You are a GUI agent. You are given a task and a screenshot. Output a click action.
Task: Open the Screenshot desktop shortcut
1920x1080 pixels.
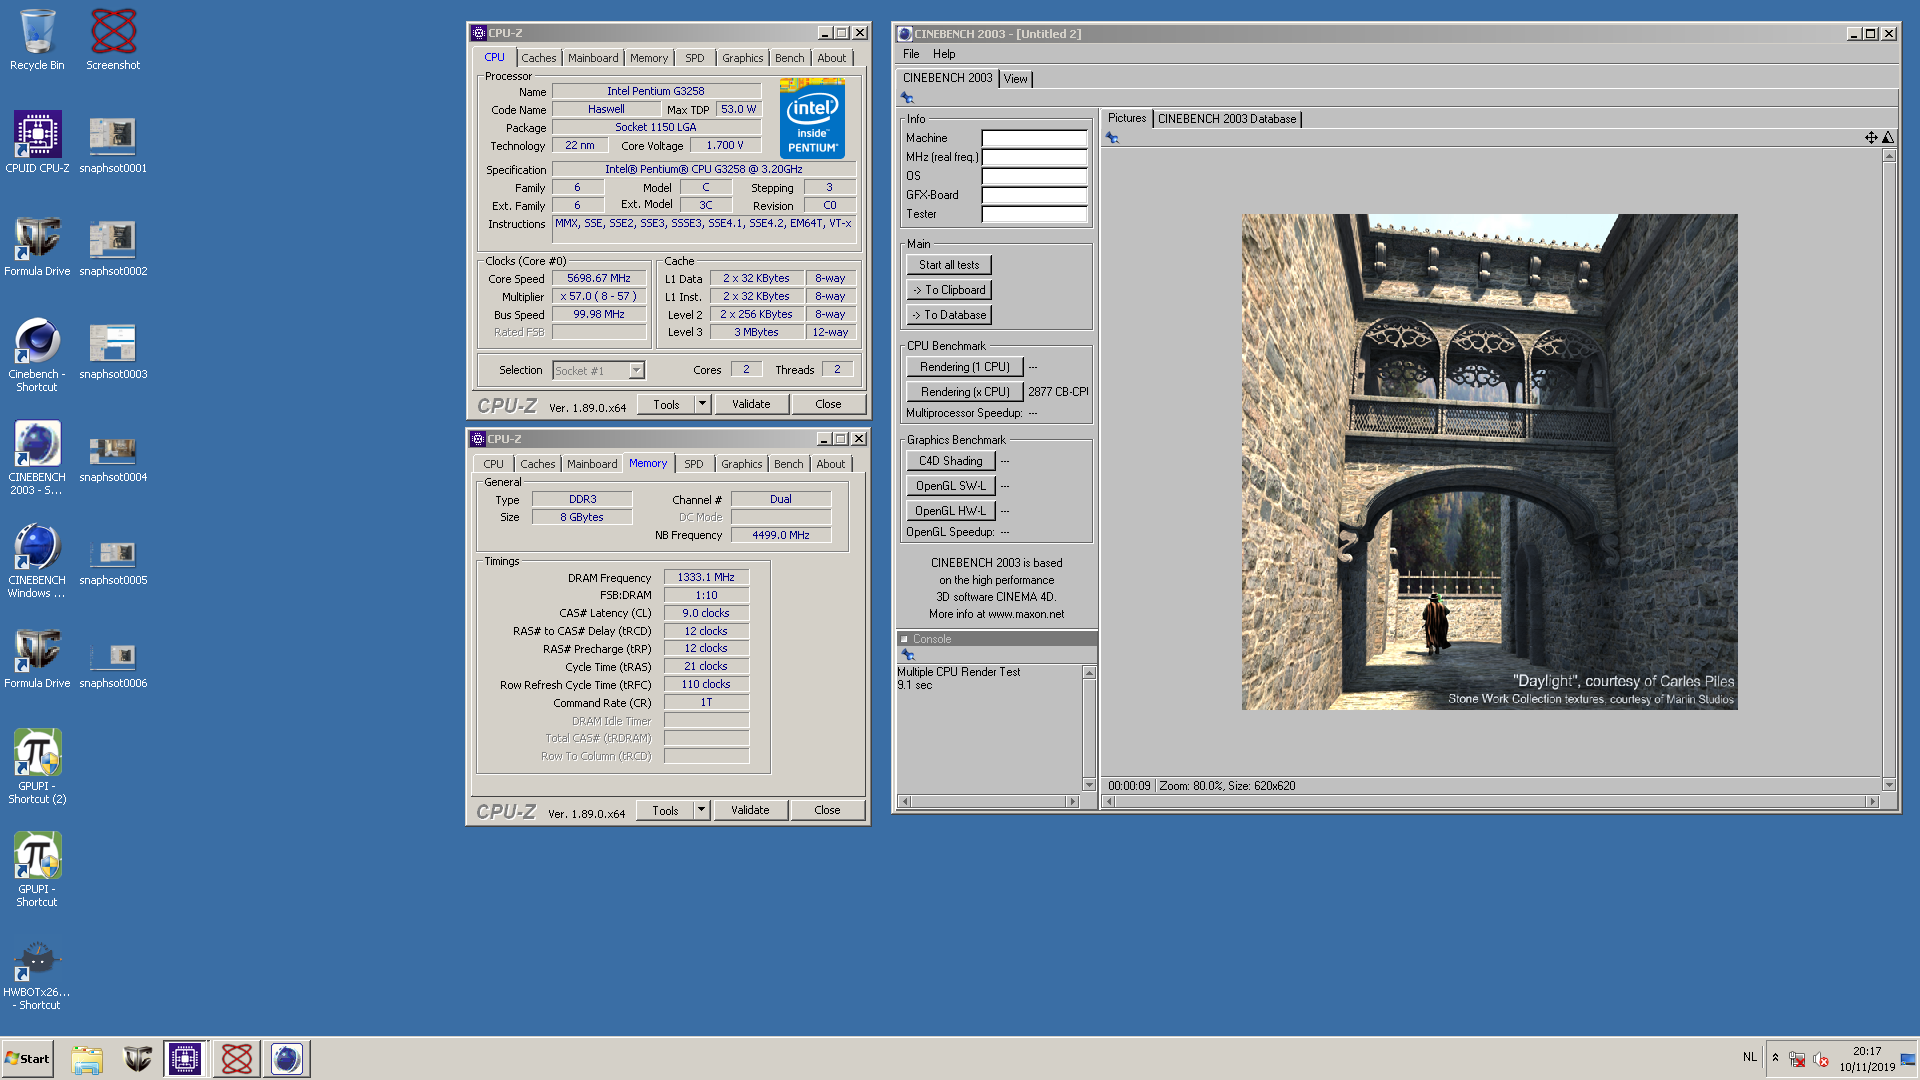click(x=113, y=40)
